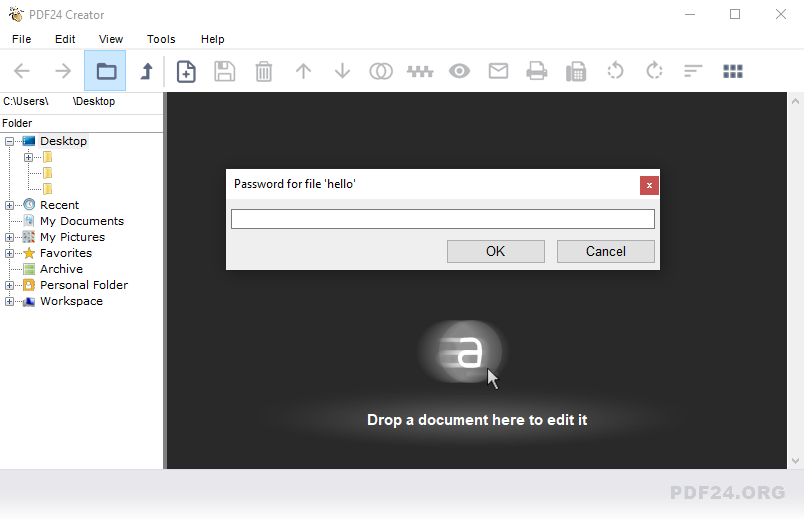Print the document with the printer icon
The width and height of the screenshot is (804, 519).
coord(537,71)
